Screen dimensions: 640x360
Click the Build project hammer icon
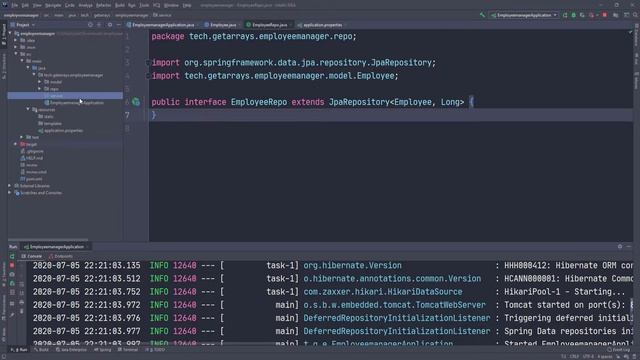[x=482, y=15]
